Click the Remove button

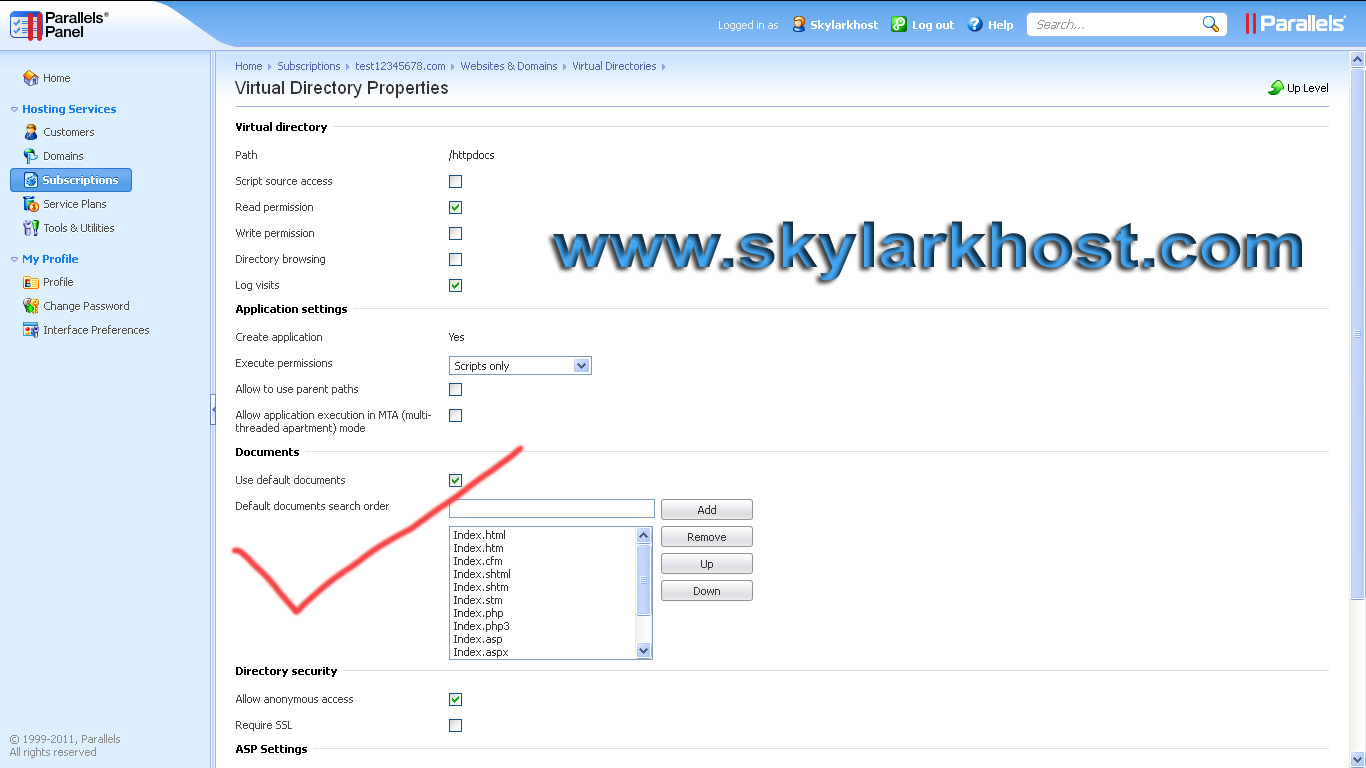[707, 537]
